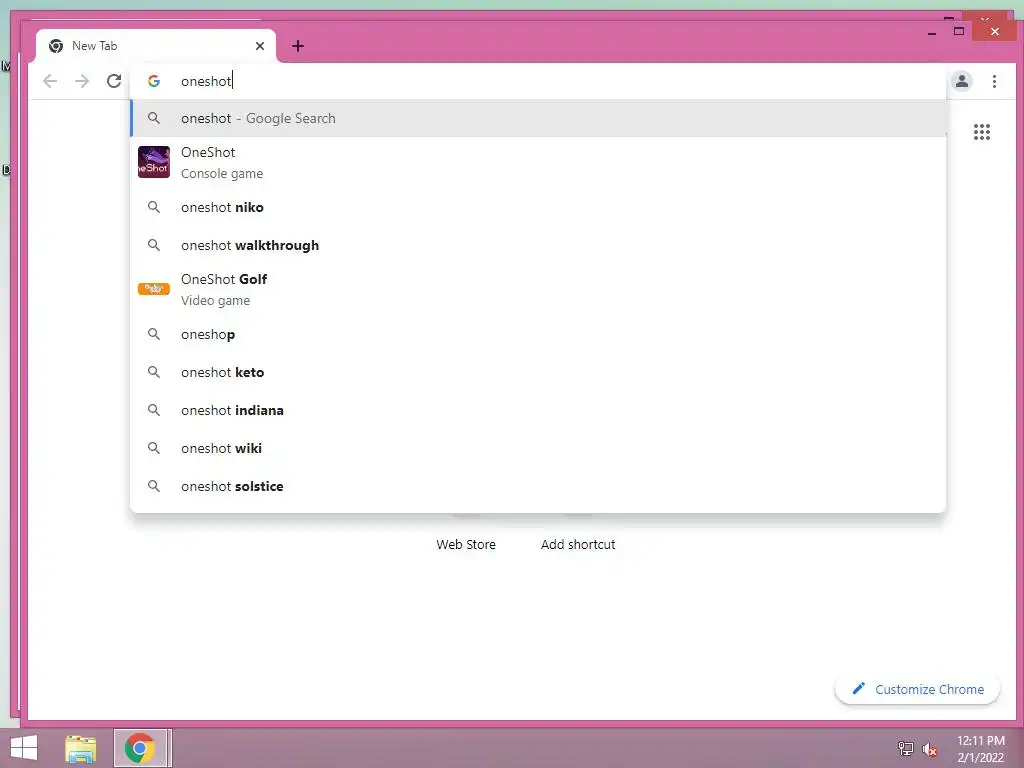Click the browser back arrow
This screenshot has width=1024, height=768.
50,81
